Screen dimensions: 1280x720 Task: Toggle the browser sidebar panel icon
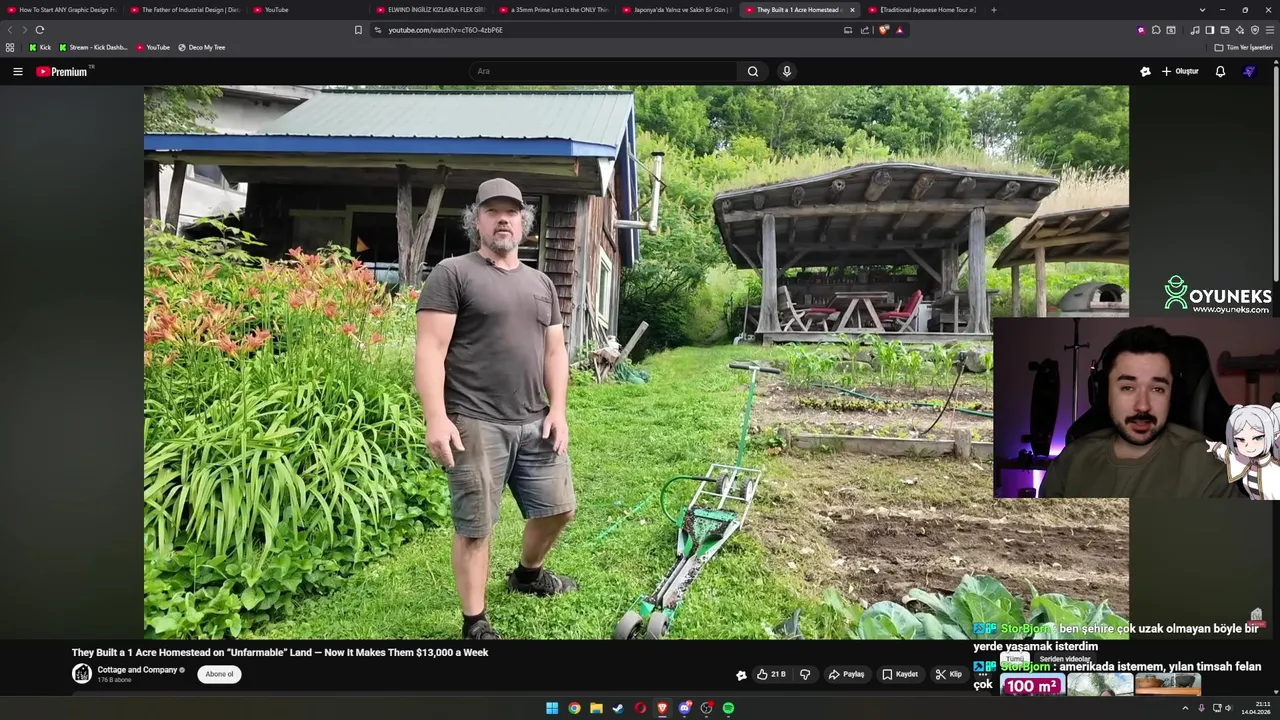(1209, 30)
